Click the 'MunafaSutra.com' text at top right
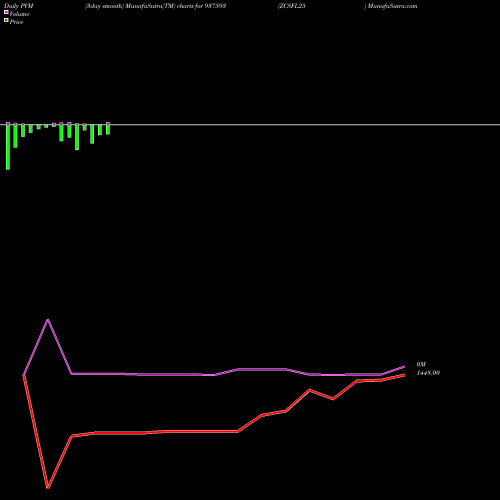The height and width of the screenshot is (500, 500). [x=392, y=6]
